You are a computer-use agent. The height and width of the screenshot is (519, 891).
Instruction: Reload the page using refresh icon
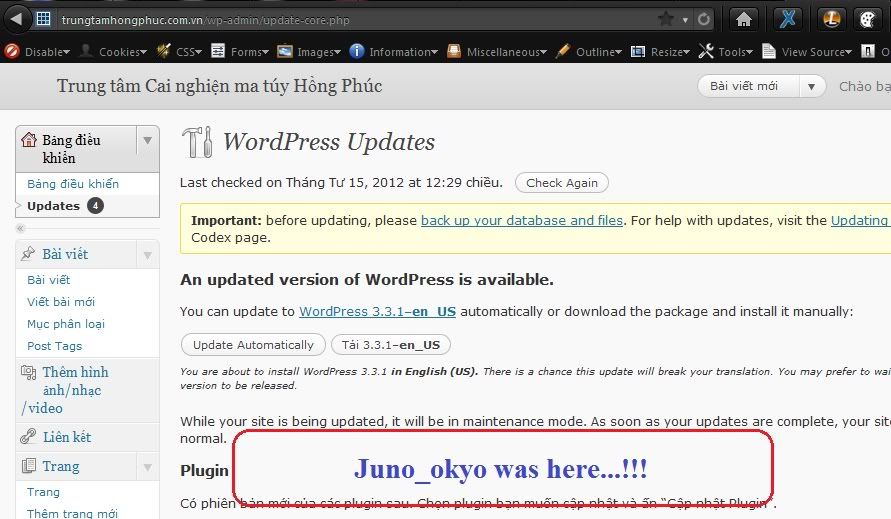click(704, 19)
